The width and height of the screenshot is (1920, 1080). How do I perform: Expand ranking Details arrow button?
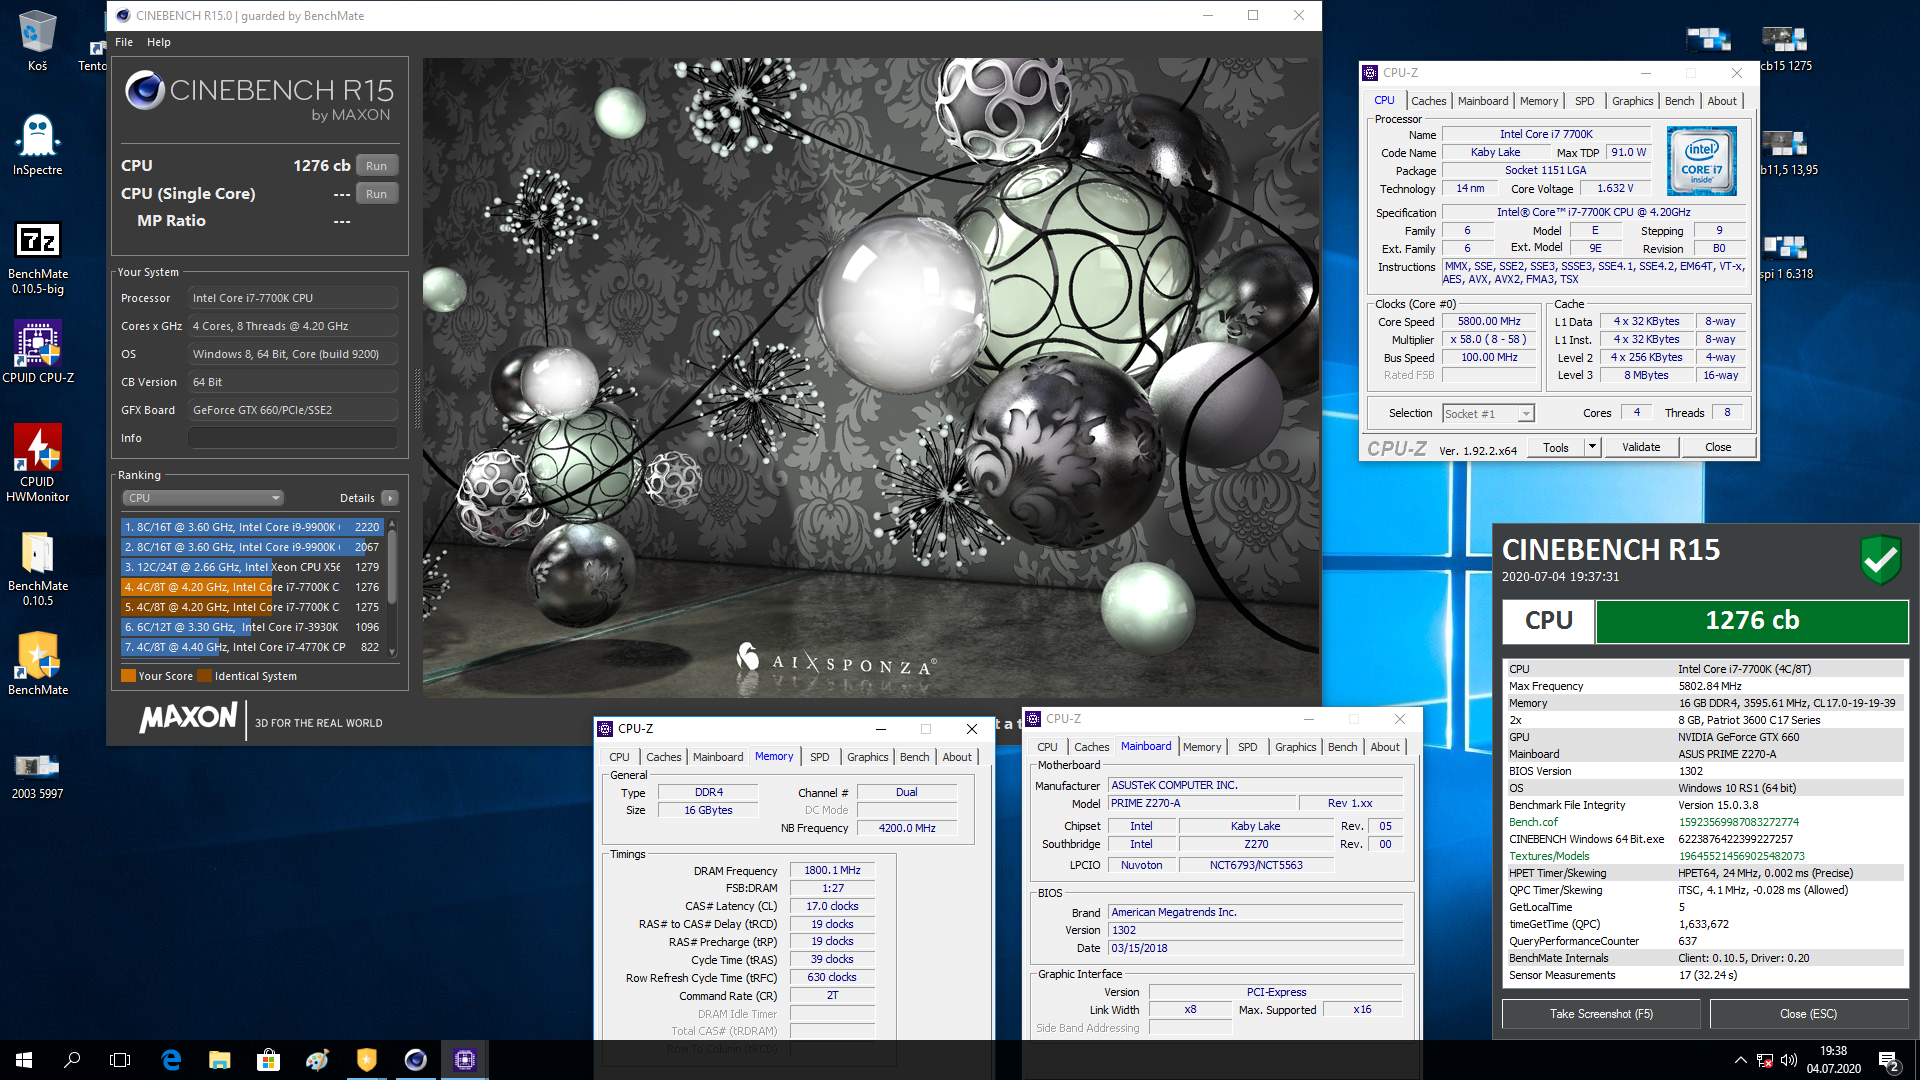click(390, 498)
